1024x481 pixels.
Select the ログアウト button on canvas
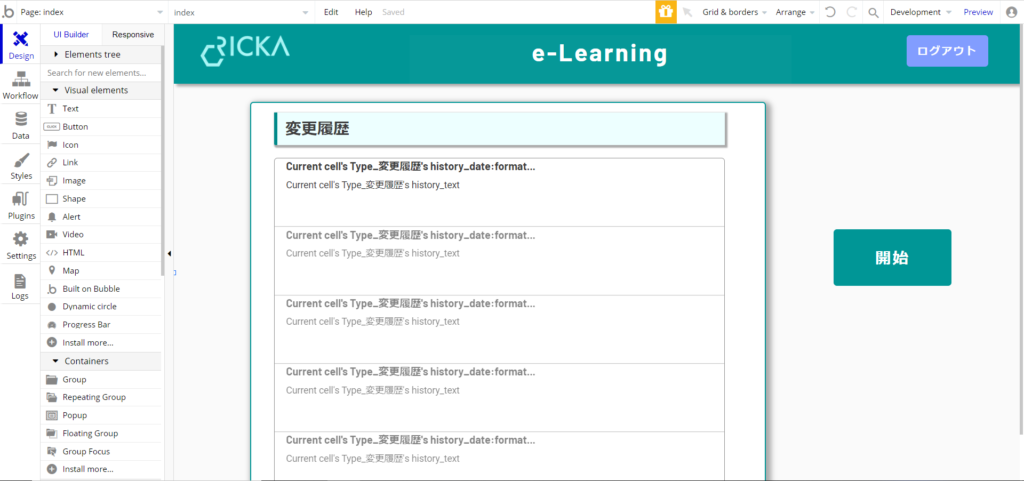pyautogui.click(x=947, y=51)
